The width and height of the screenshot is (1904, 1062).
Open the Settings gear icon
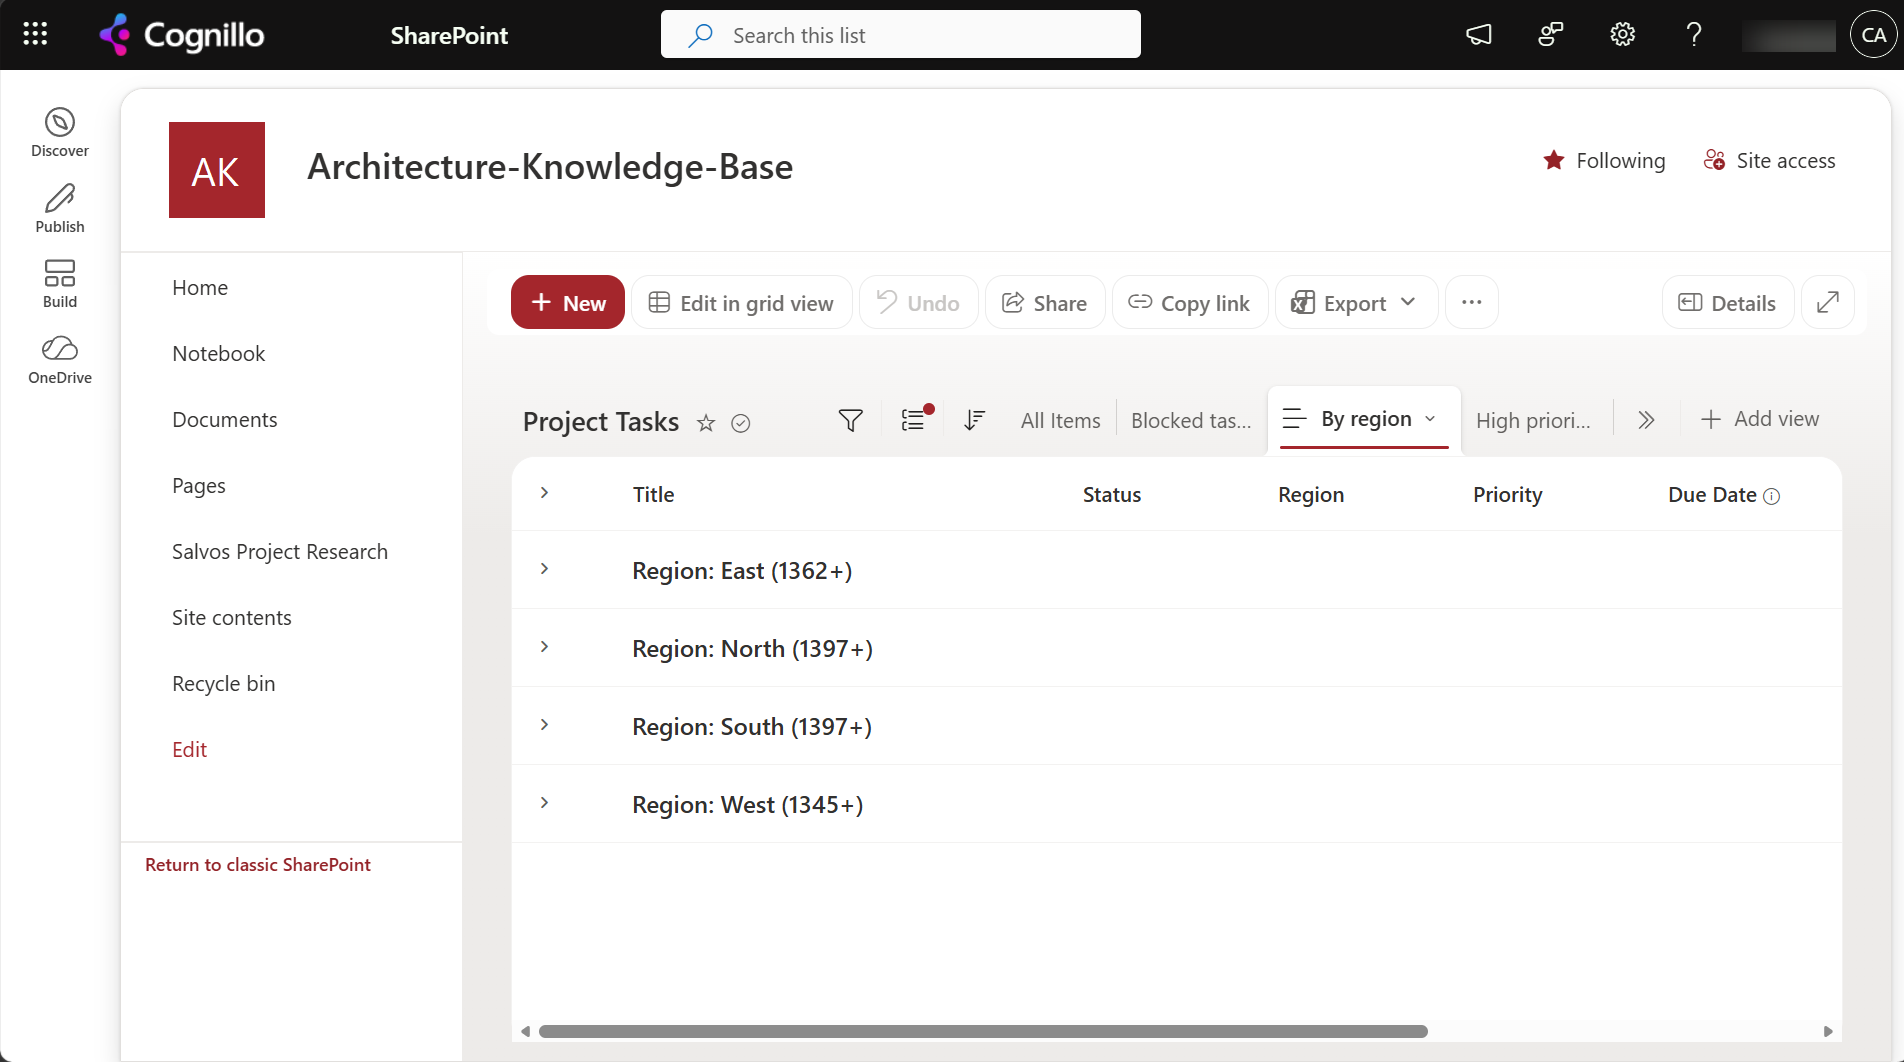tap(1623, 35)
